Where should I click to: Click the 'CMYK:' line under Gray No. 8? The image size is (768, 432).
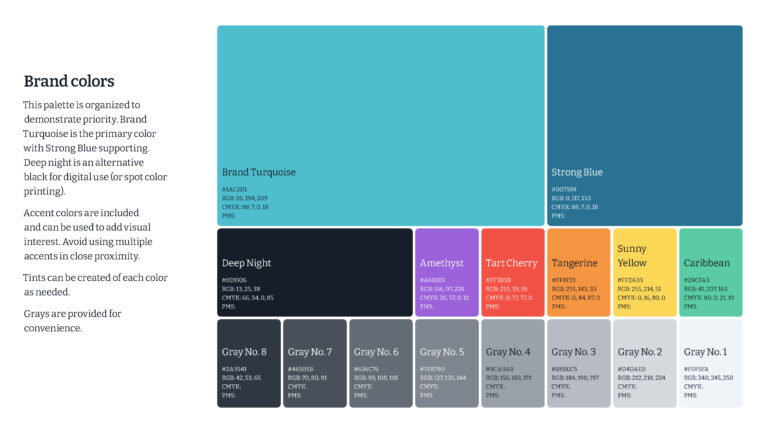(x=231, y=386)
